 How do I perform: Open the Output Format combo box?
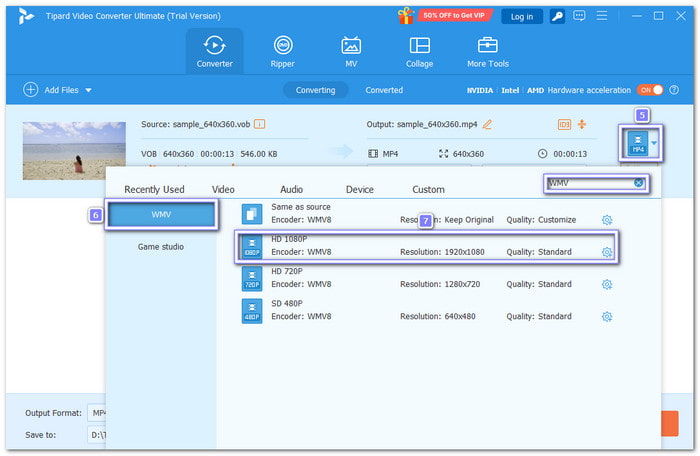click(97, 412)
